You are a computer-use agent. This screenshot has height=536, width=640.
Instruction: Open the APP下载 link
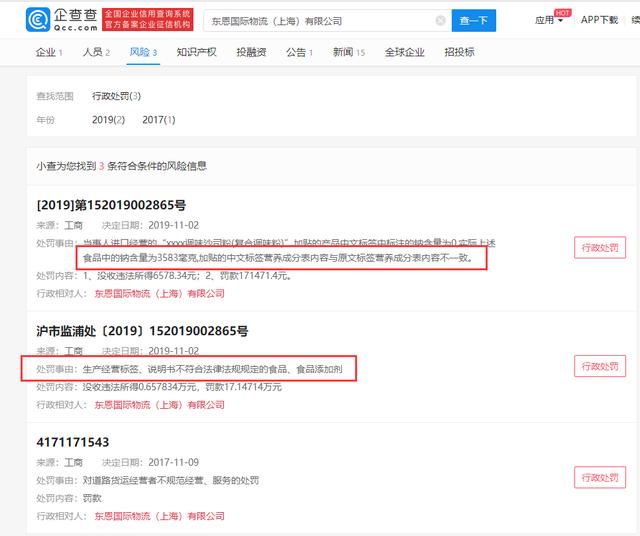[599, 20]
